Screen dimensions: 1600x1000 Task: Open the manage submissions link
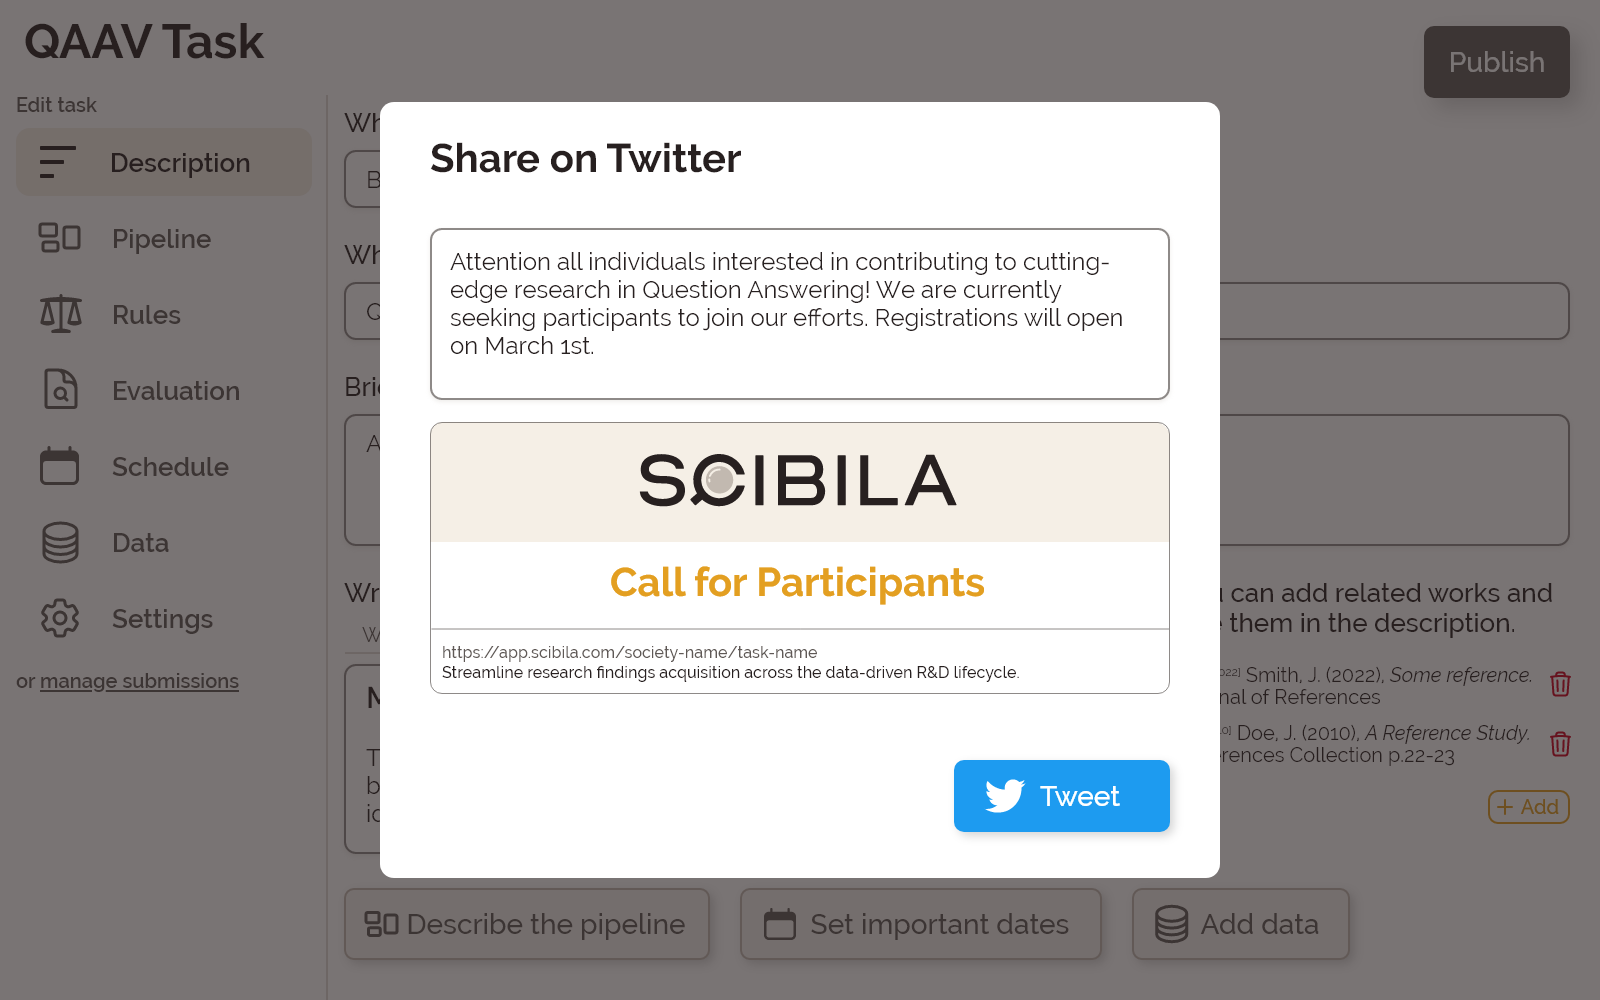139,681
